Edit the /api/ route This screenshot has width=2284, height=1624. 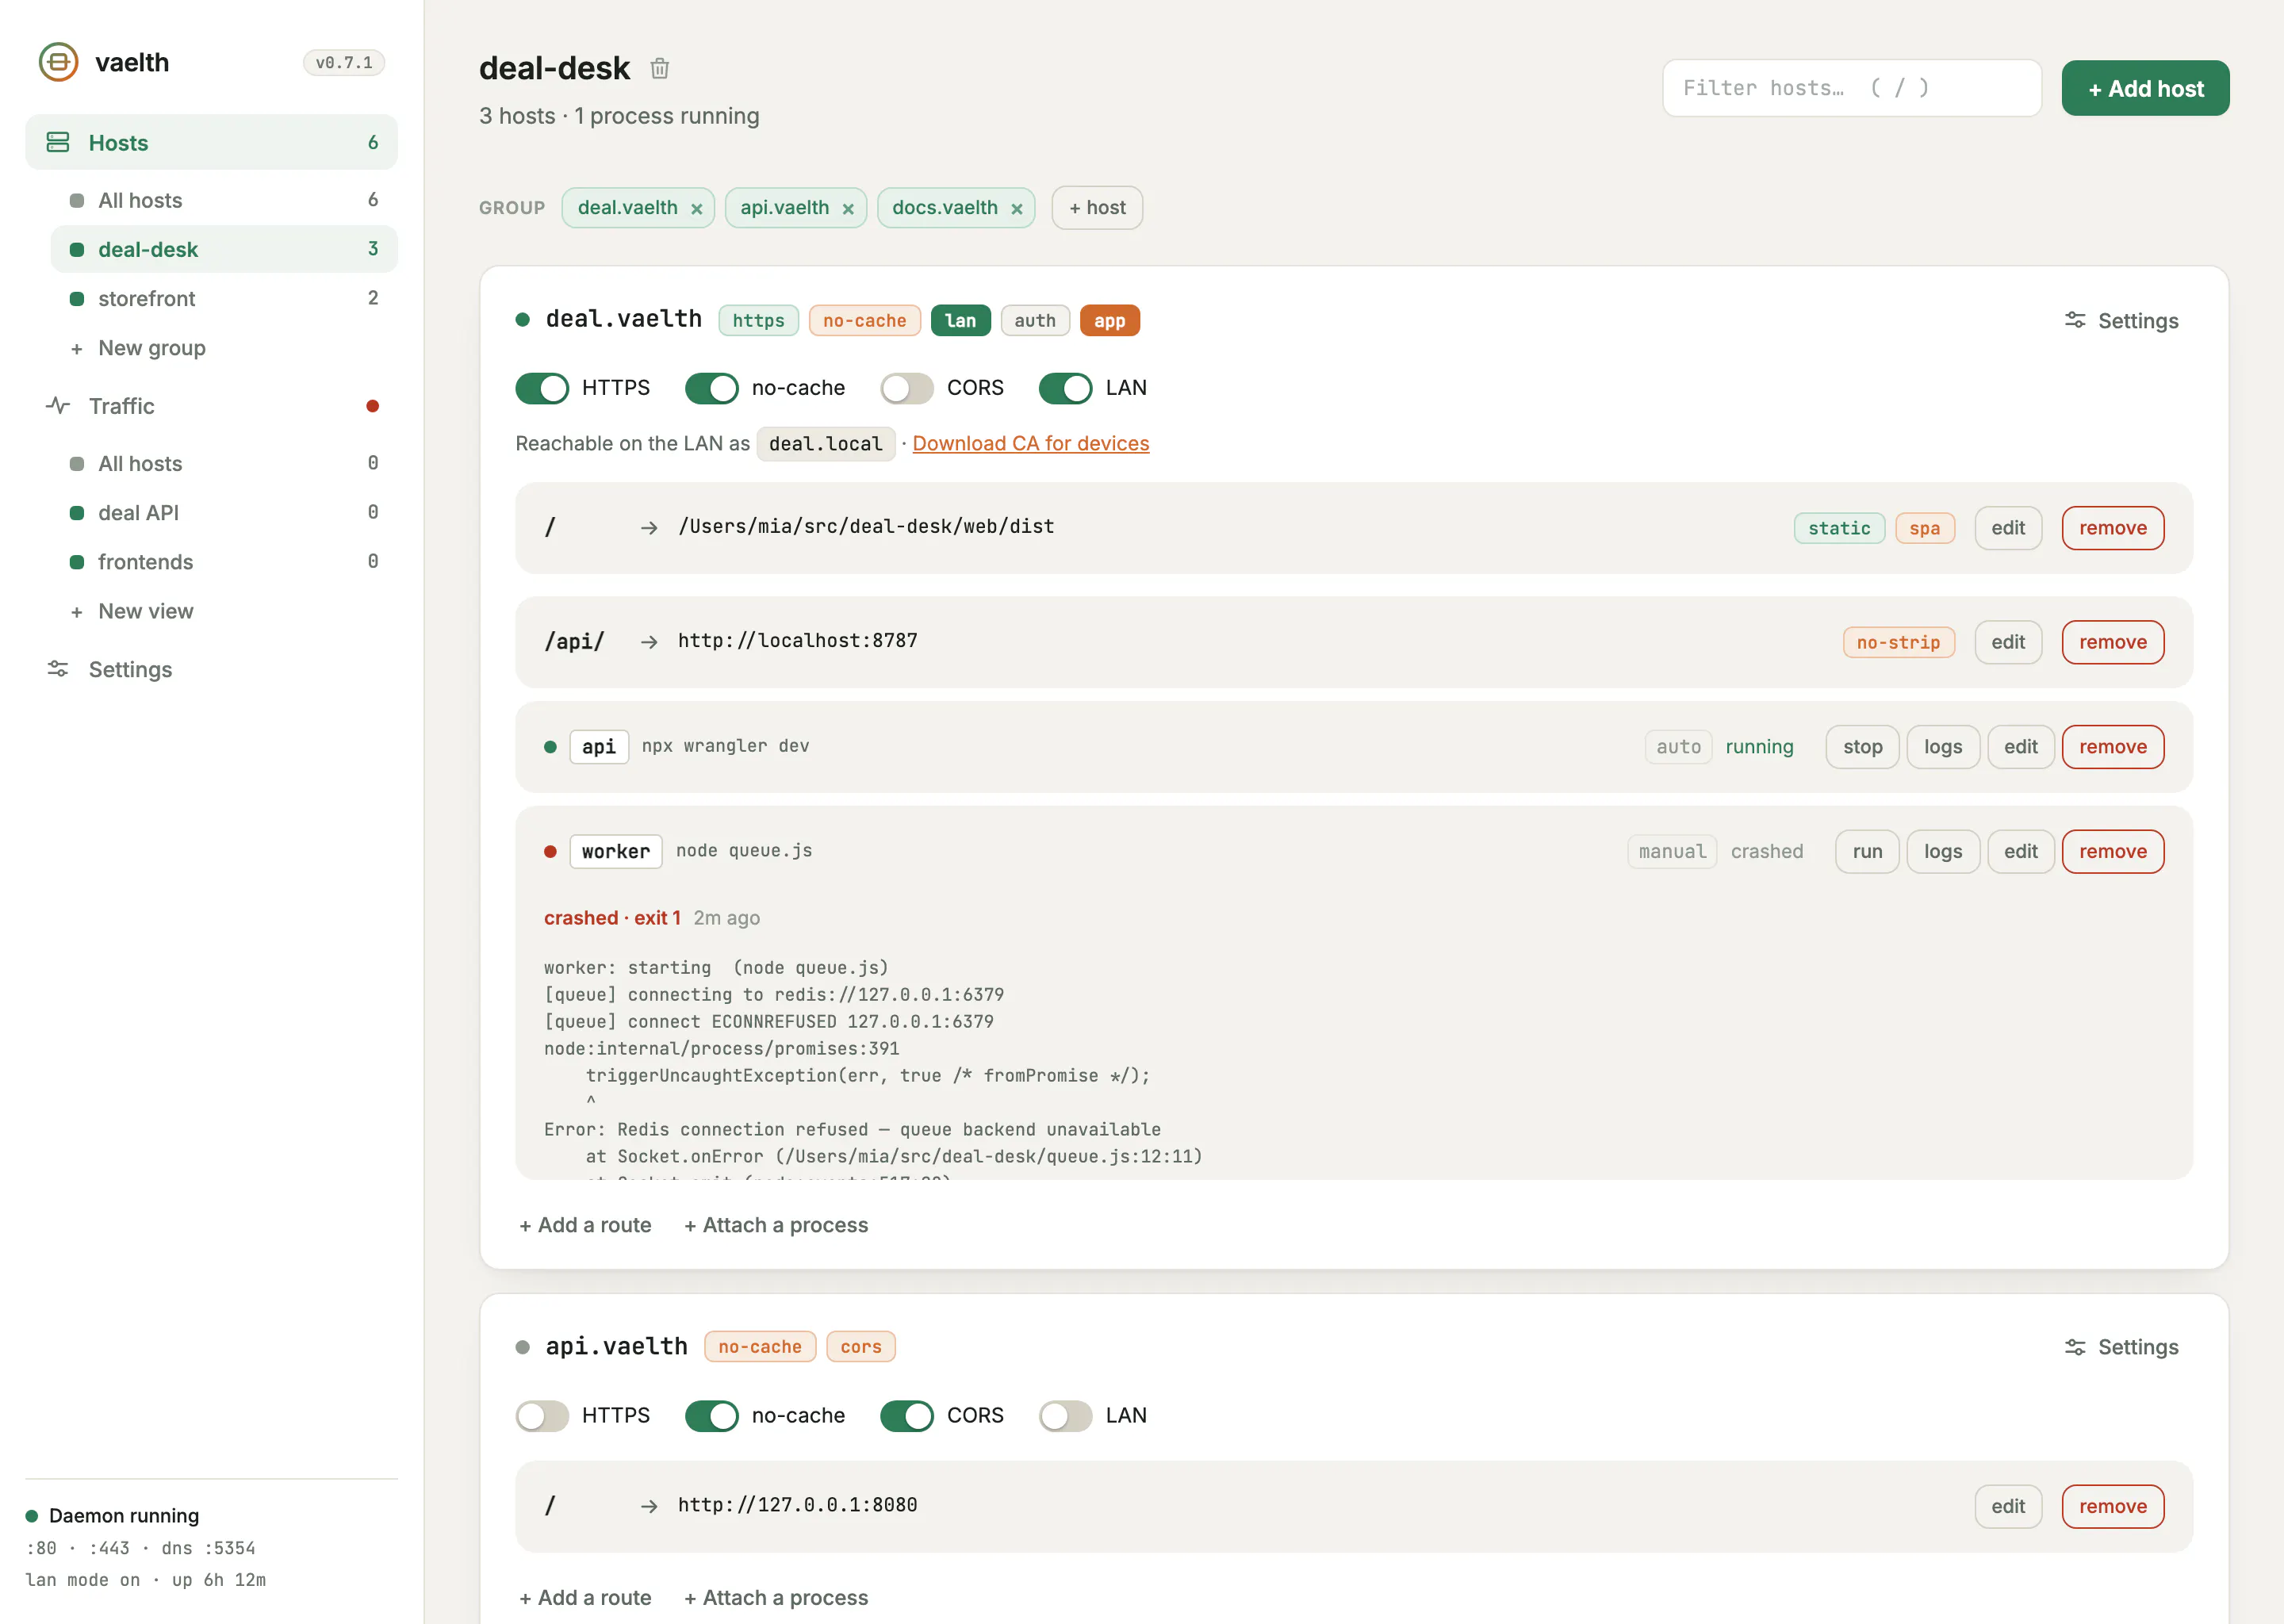tap(2008, 642)
